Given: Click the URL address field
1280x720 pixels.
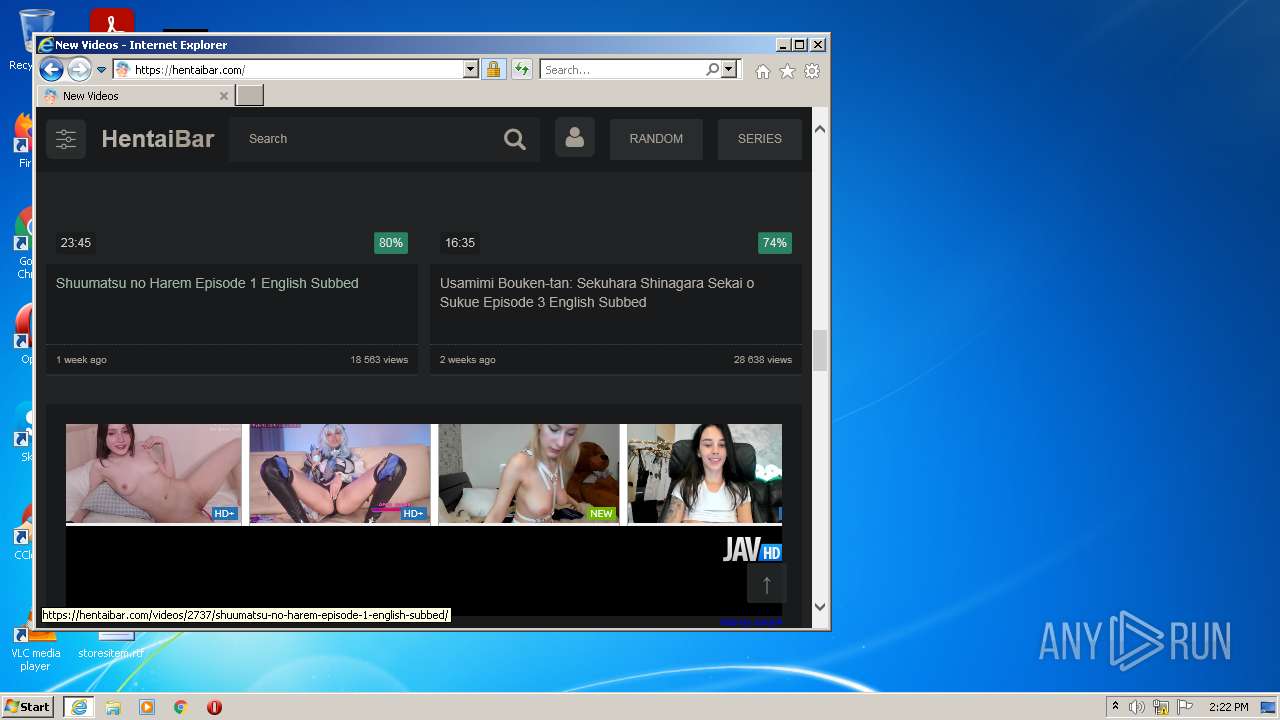Looking at the screenshot, I should pyautogui.click(x=288, y=70).
